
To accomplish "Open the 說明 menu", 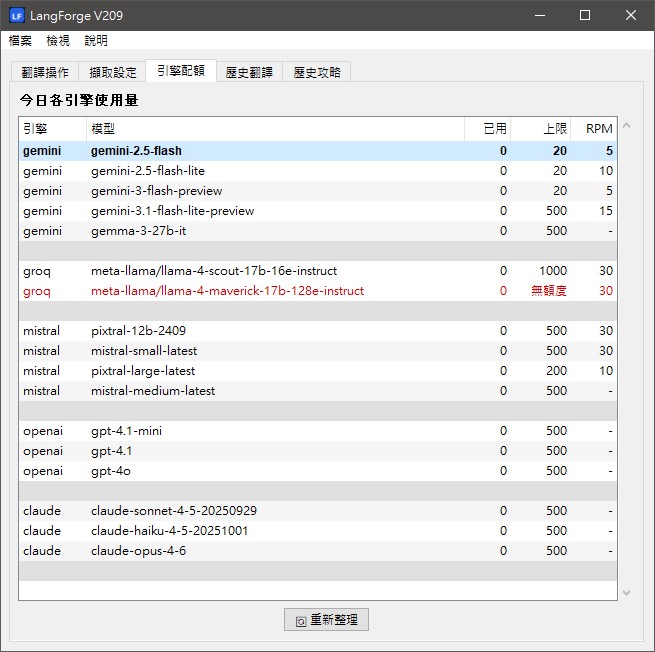I will (96, 41).
